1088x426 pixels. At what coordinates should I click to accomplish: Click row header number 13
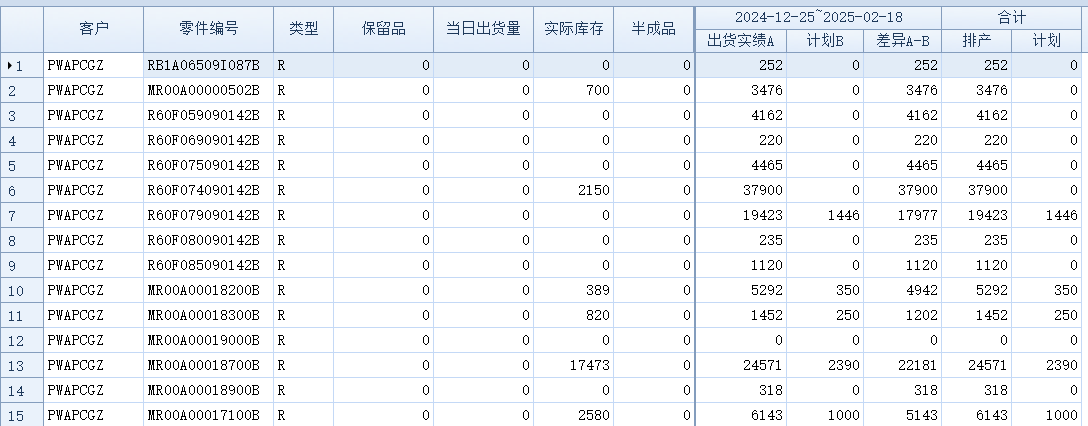[21, 365]
